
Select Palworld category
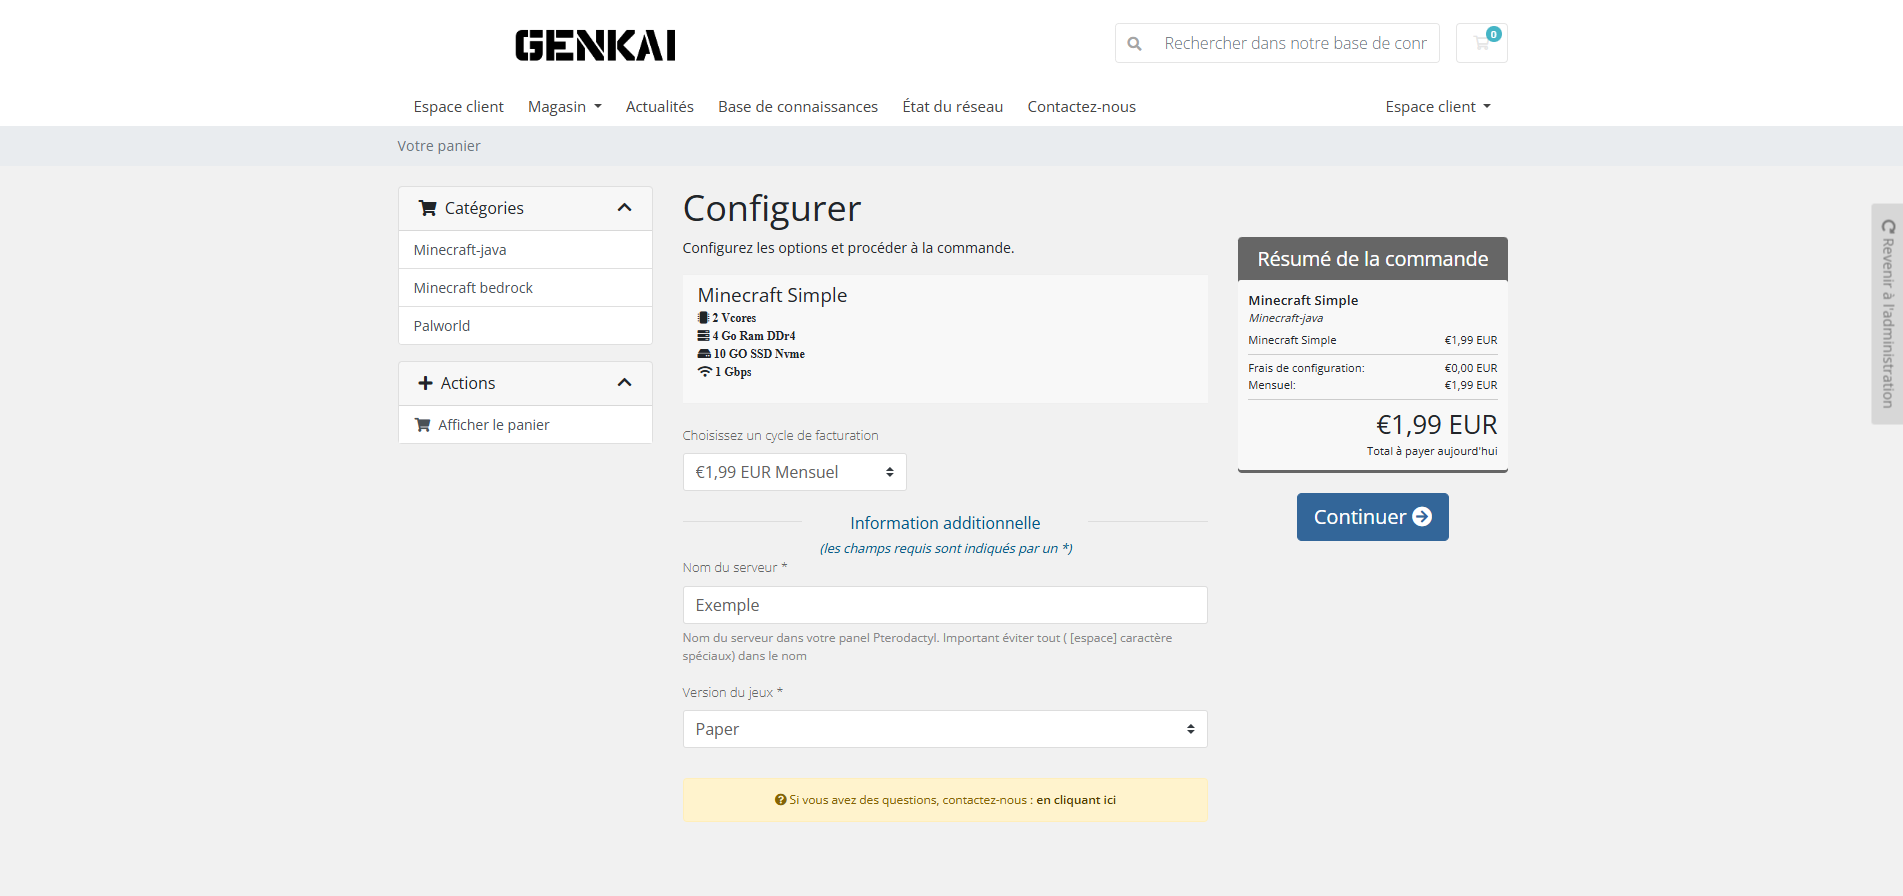[525, 326]
